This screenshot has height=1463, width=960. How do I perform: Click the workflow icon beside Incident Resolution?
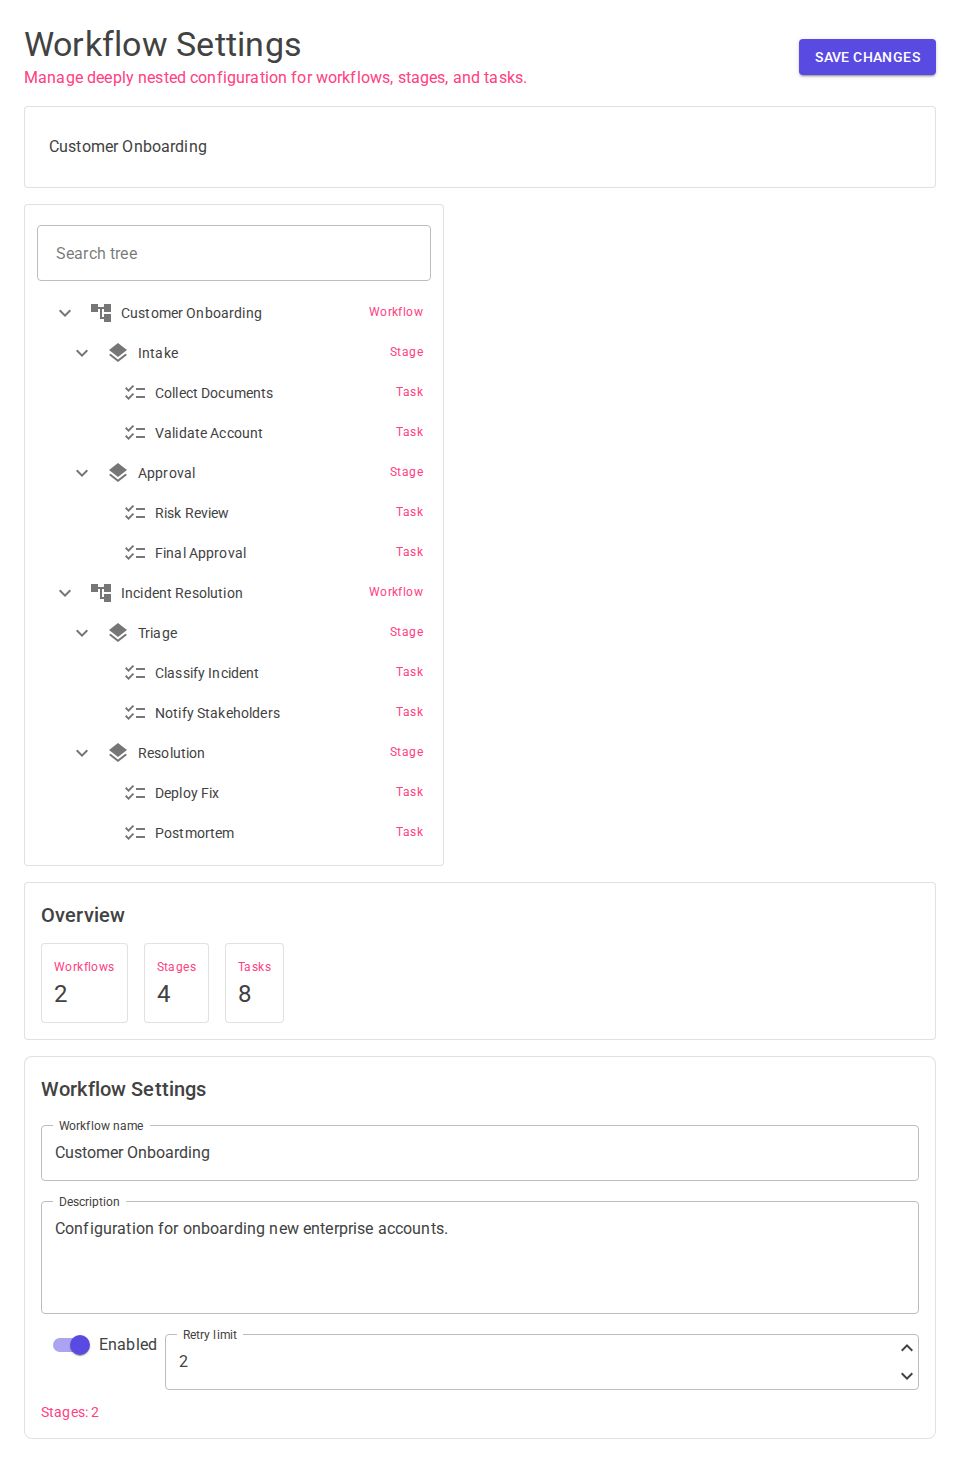pos(101,592)
